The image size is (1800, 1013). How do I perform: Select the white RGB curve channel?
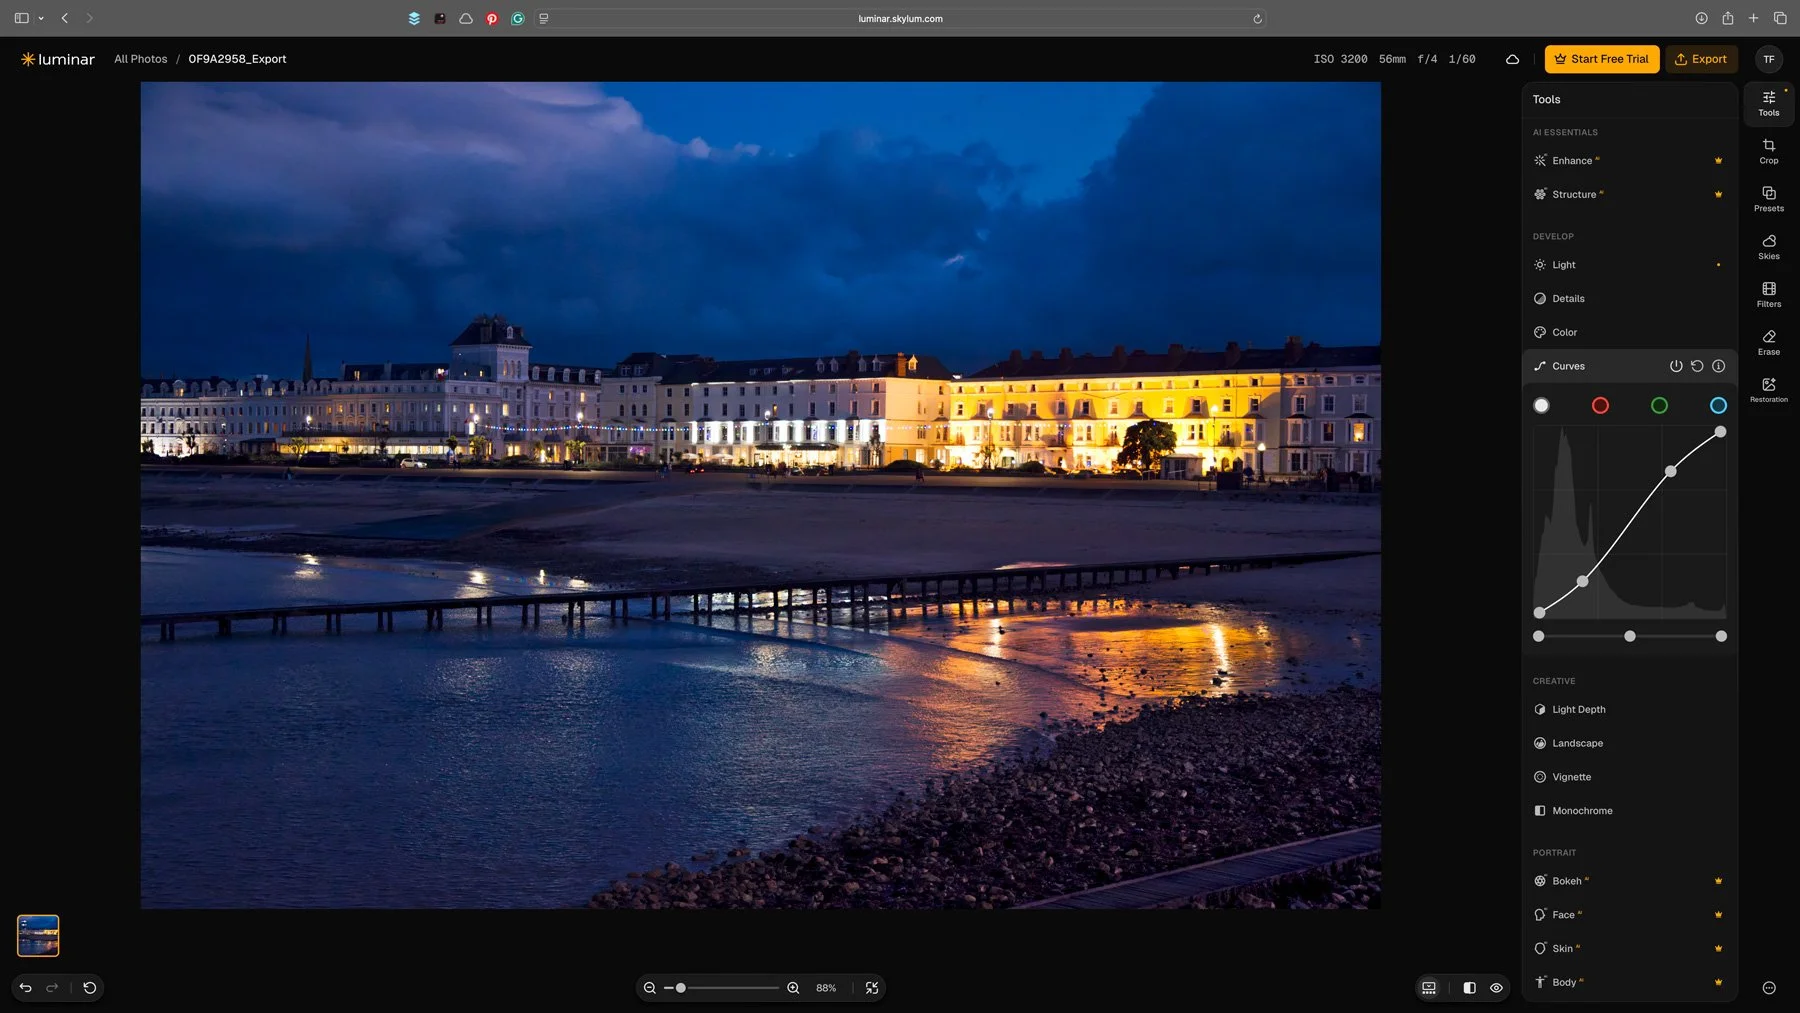1541,405
